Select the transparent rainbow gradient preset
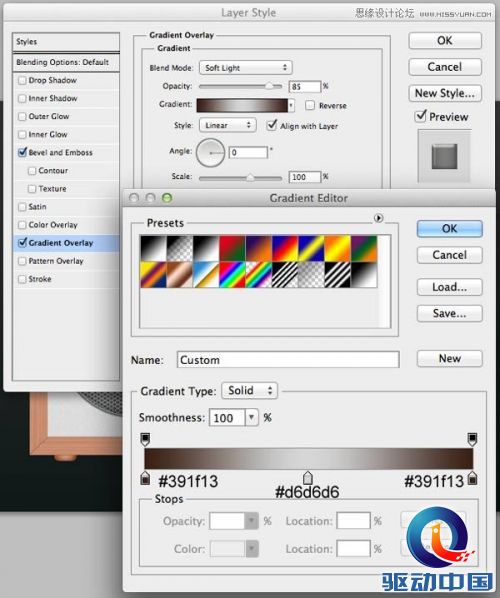The width and height of the screenshot is (500, 598). click(259, 275)
